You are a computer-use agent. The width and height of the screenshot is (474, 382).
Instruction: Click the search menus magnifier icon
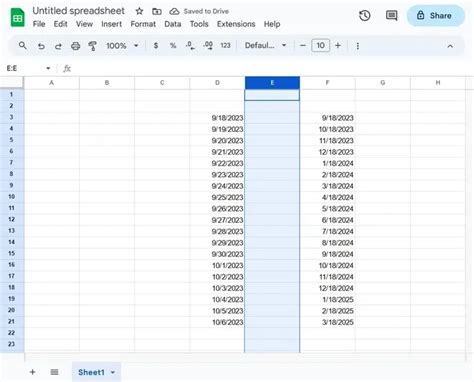coord(22,45)
